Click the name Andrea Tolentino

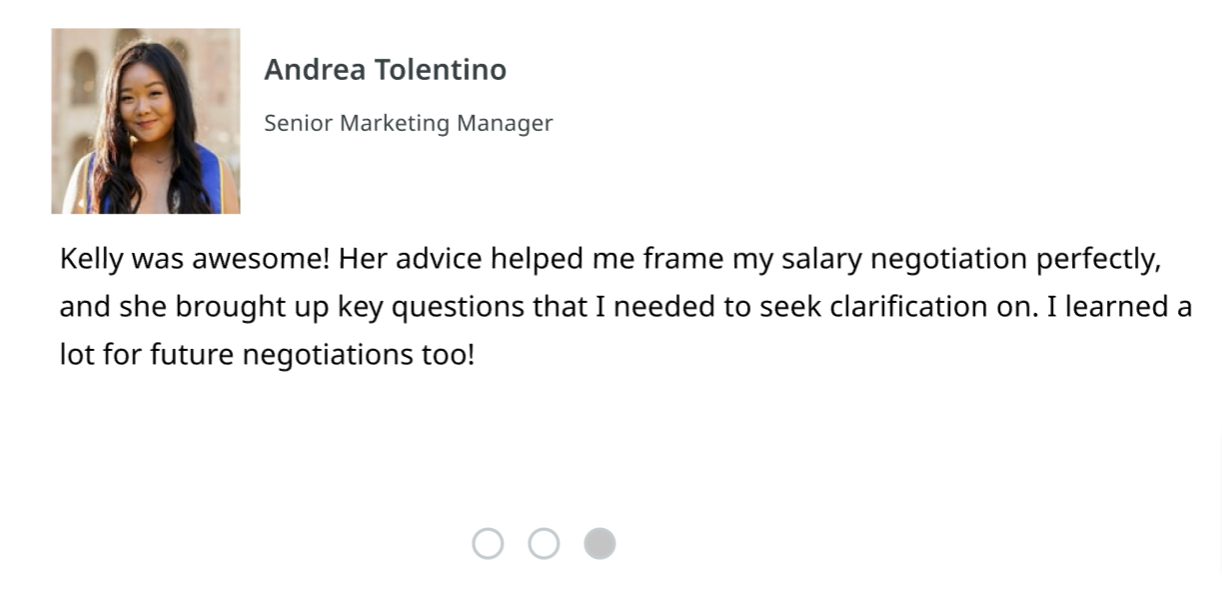pos(385,70)
